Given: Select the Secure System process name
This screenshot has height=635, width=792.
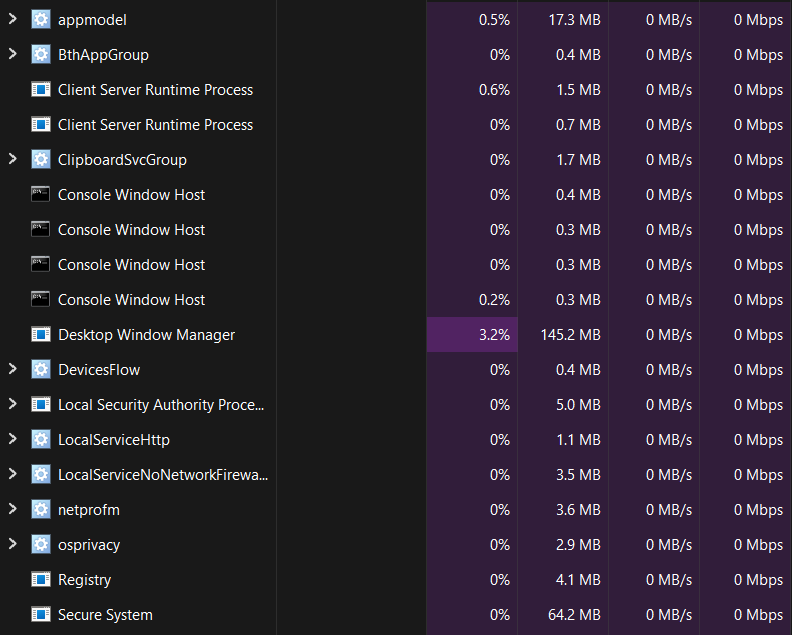Looking at the screenshot, I should [x=105, y=615].
